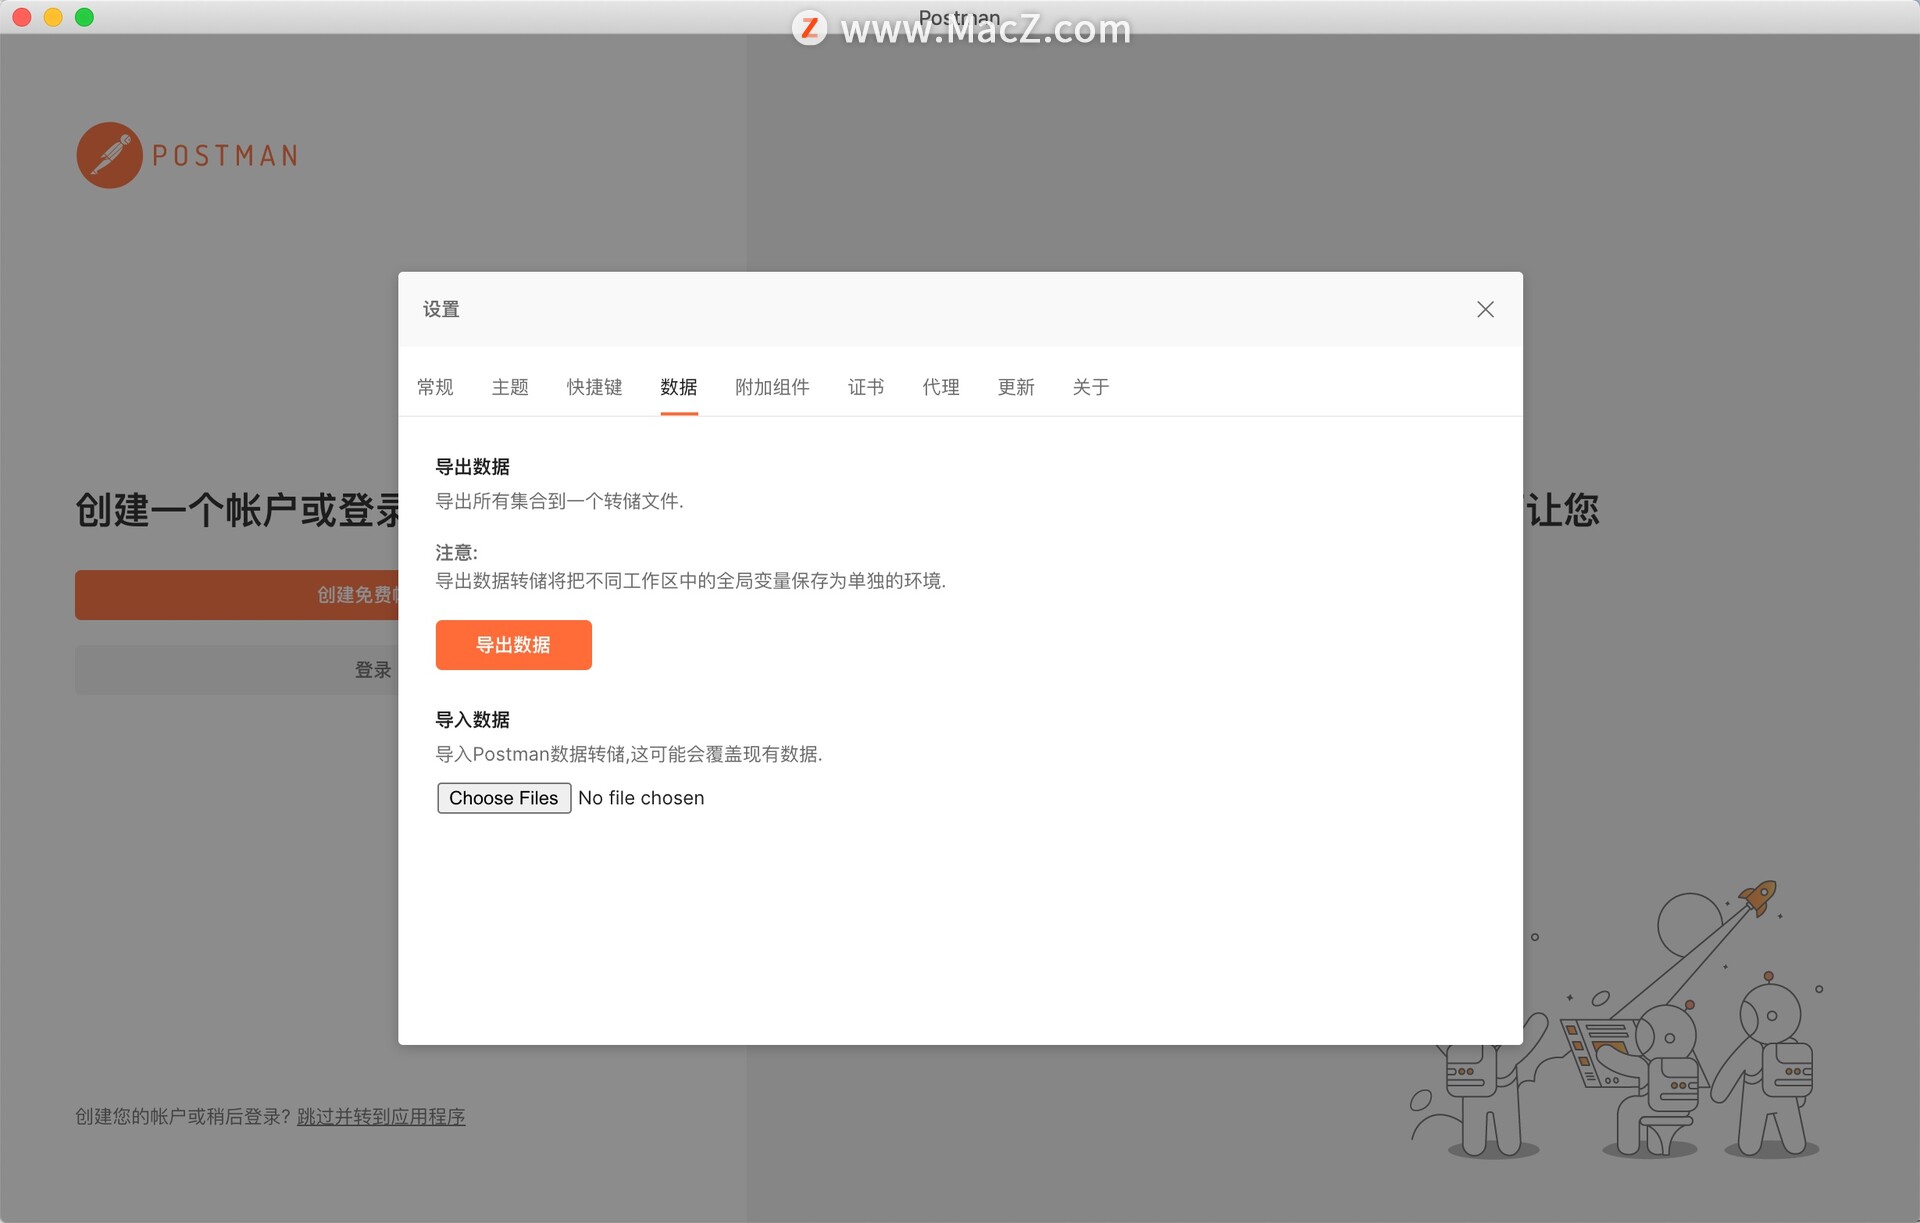Switch to the 常规 tab
Viewport: 1920px width, 1223px height.
[x=435, y=387]
